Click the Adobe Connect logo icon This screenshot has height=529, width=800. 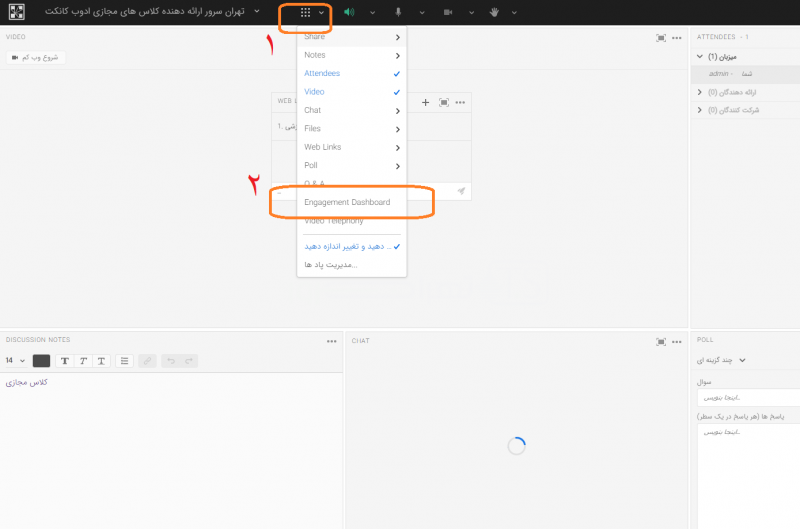coord(18,13)
